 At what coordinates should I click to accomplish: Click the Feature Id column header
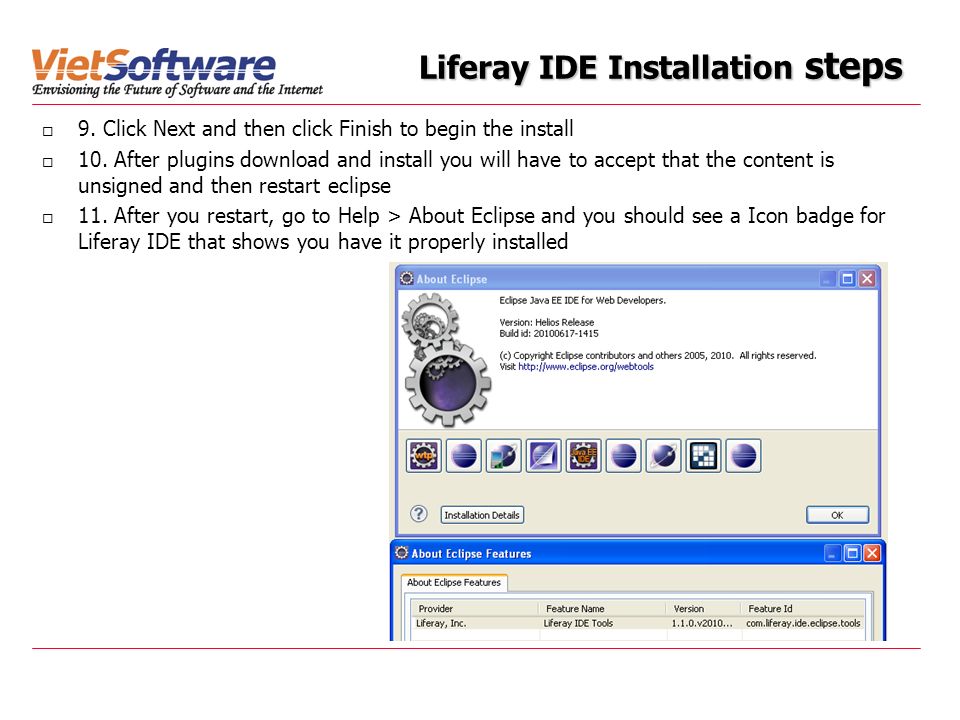(803, 609)
